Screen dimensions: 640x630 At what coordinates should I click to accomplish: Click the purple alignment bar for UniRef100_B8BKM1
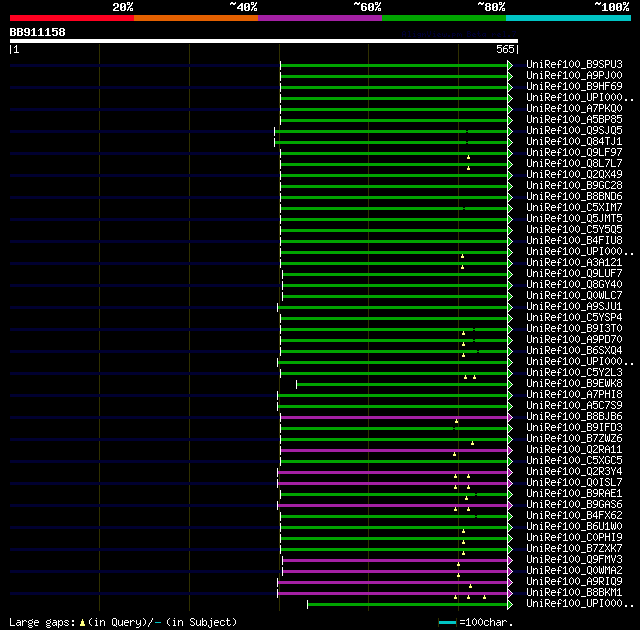click(393, 594)
